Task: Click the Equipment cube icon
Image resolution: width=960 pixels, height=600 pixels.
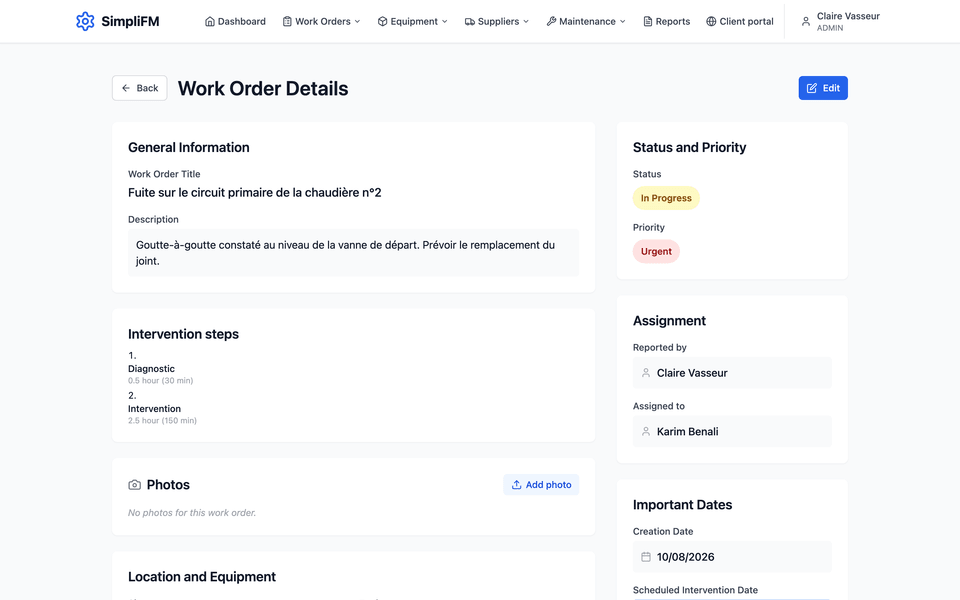Action: pyautogui.click(x=383, y=21)
